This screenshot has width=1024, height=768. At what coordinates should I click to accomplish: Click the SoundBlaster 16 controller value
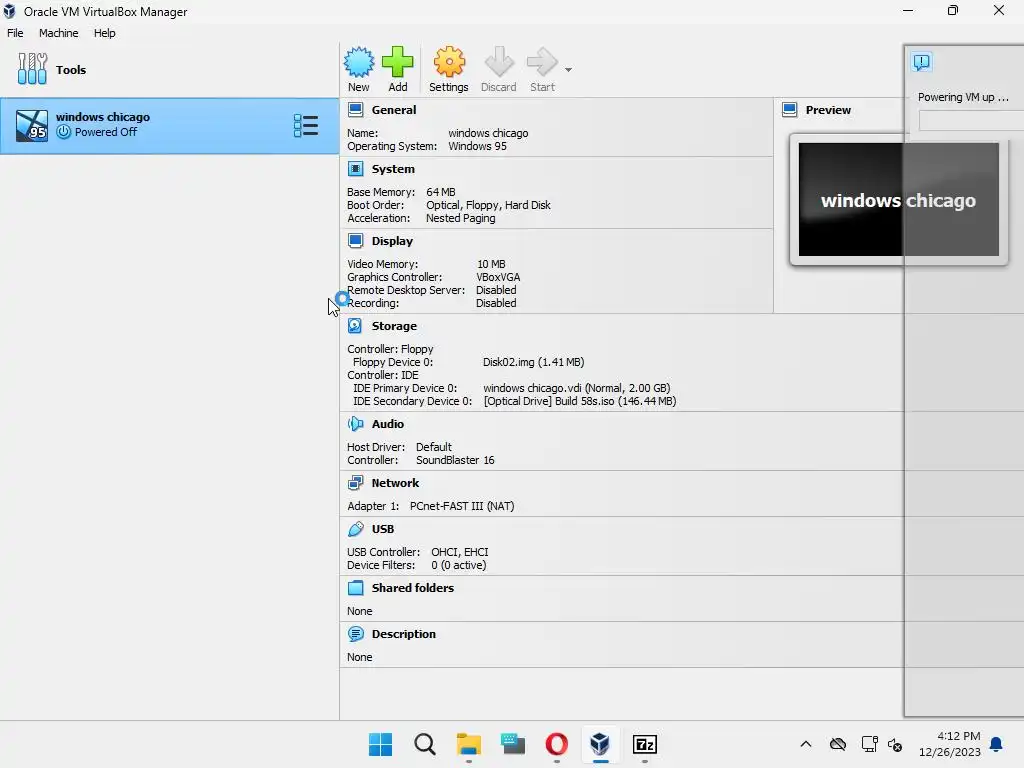pos(455,460)
